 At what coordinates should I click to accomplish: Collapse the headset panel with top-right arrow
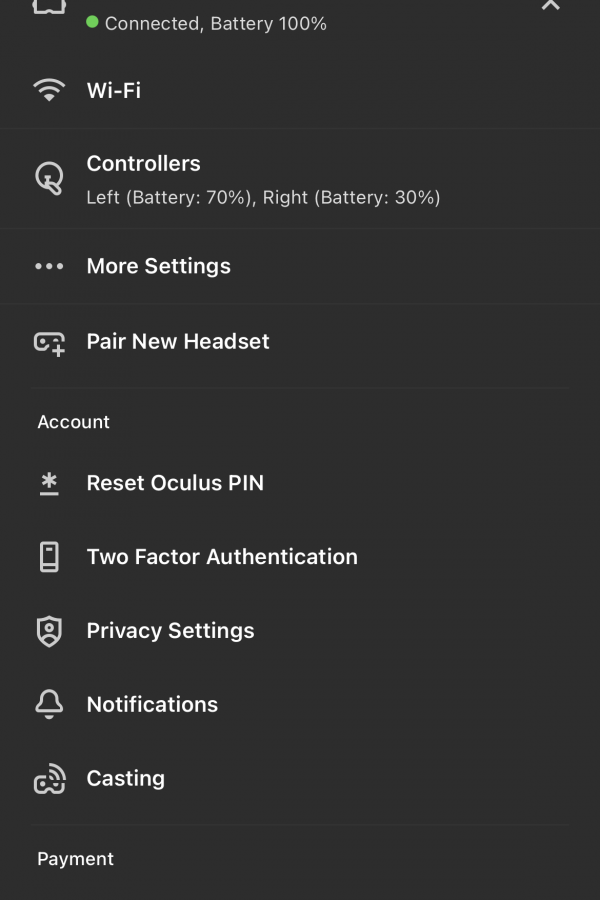pos(550,5)
